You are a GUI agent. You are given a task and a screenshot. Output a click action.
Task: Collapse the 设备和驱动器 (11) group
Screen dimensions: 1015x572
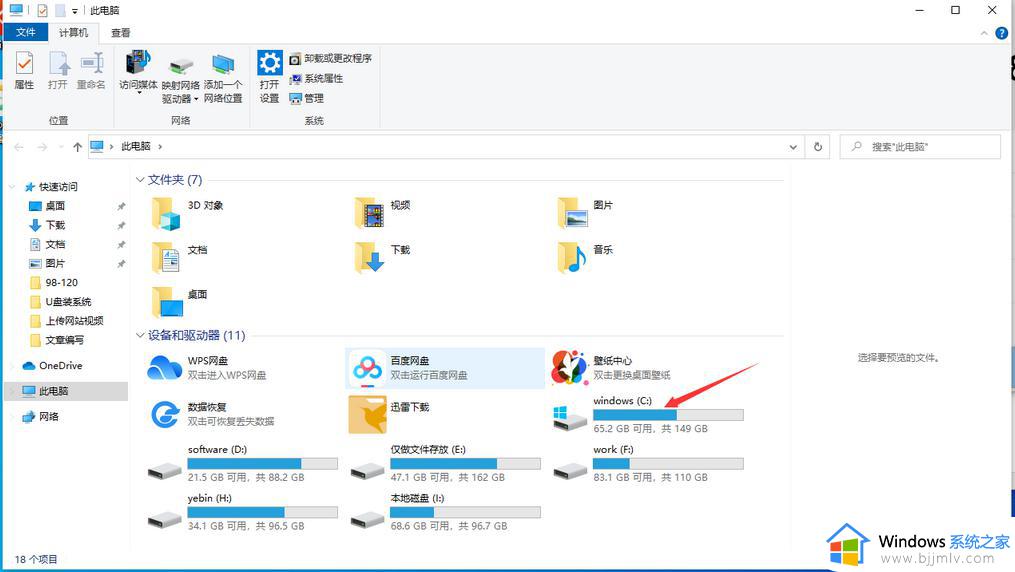coord(140,335)
